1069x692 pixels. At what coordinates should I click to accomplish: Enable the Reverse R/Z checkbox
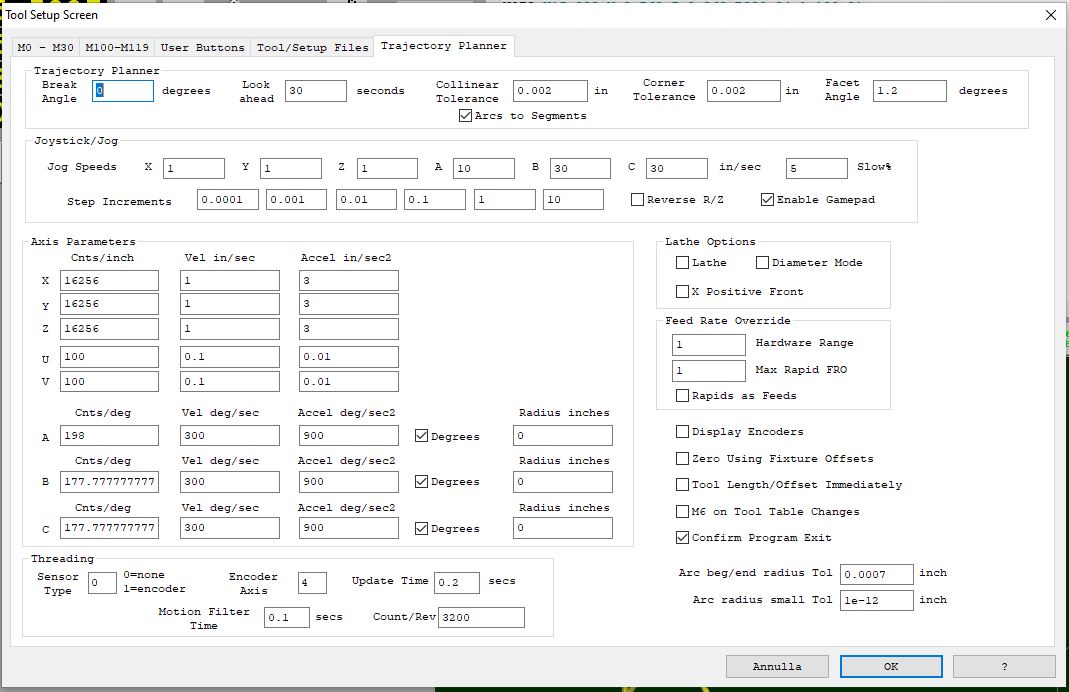coord(638,200)
